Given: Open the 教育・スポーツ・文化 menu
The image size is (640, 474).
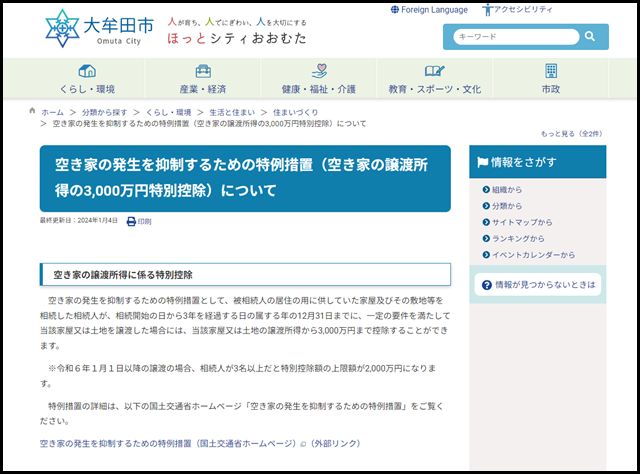Looking at the screenshot, I should point(435,78).
